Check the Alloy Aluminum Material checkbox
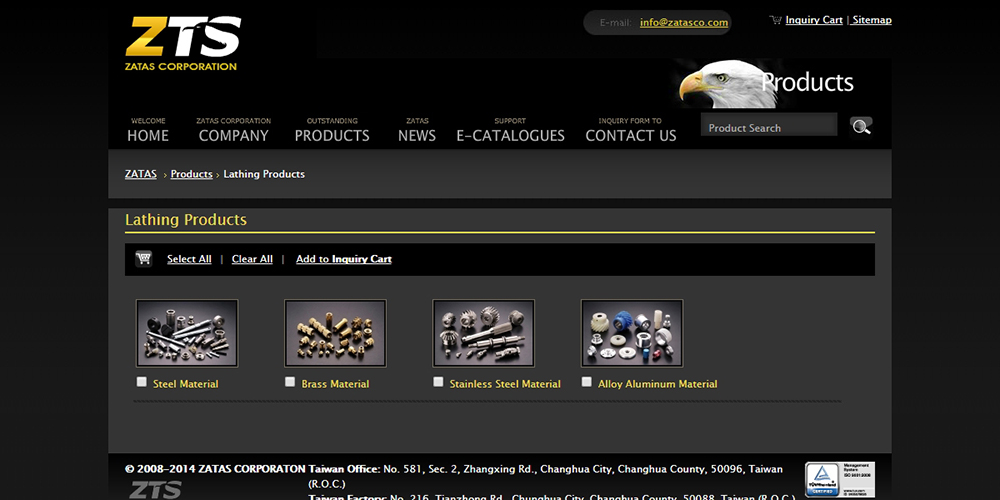The width and height of the screenshot is (1000, 500). tap(587, 381)
